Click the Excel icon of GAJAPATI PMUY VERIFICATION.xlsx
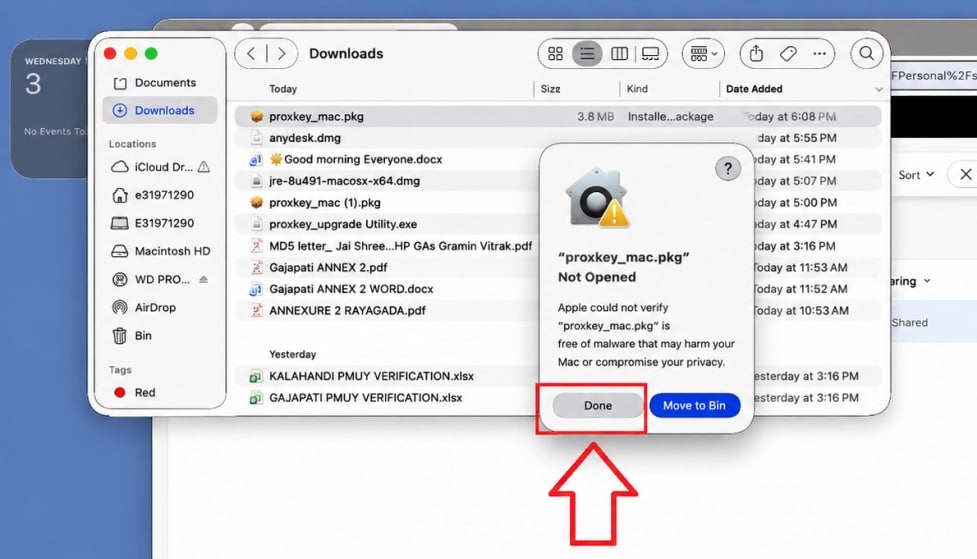 tap(256, 398)
